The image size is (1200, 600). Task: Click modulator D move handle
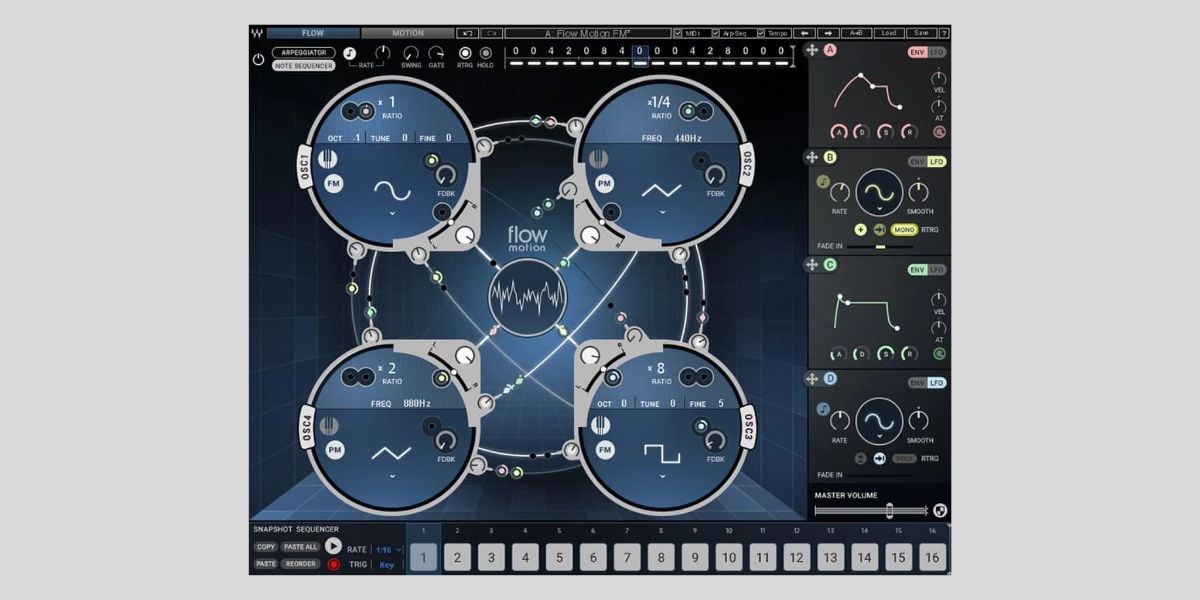[x=812, y=379]
